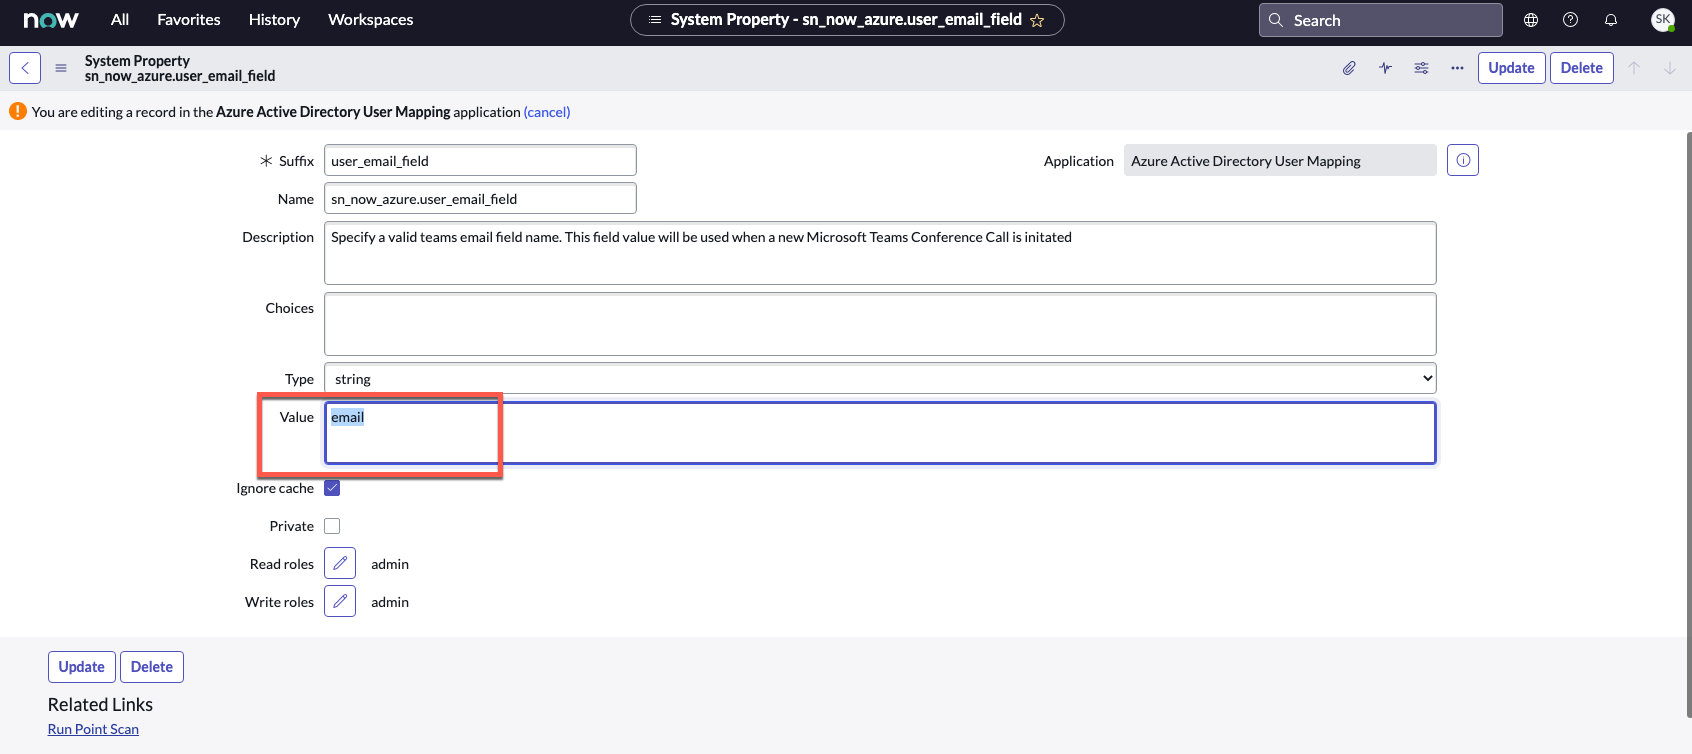The width and height of the screenshot is (1692, 754).
Task: Click into the Suffix input field
Action: coord(480,160)
